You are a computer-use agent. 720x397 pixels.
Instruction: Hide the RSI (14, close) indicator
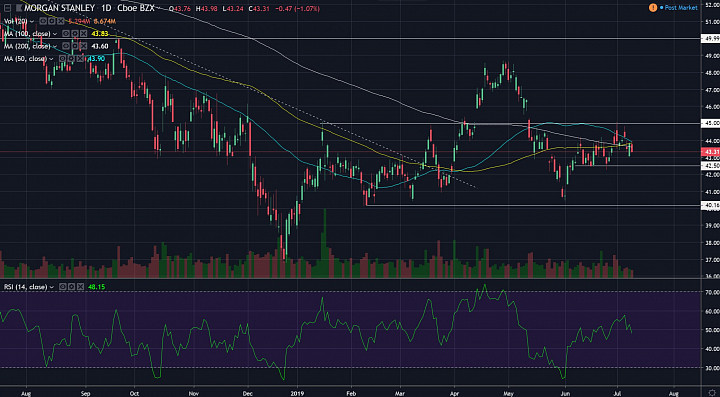click(62, 287)
